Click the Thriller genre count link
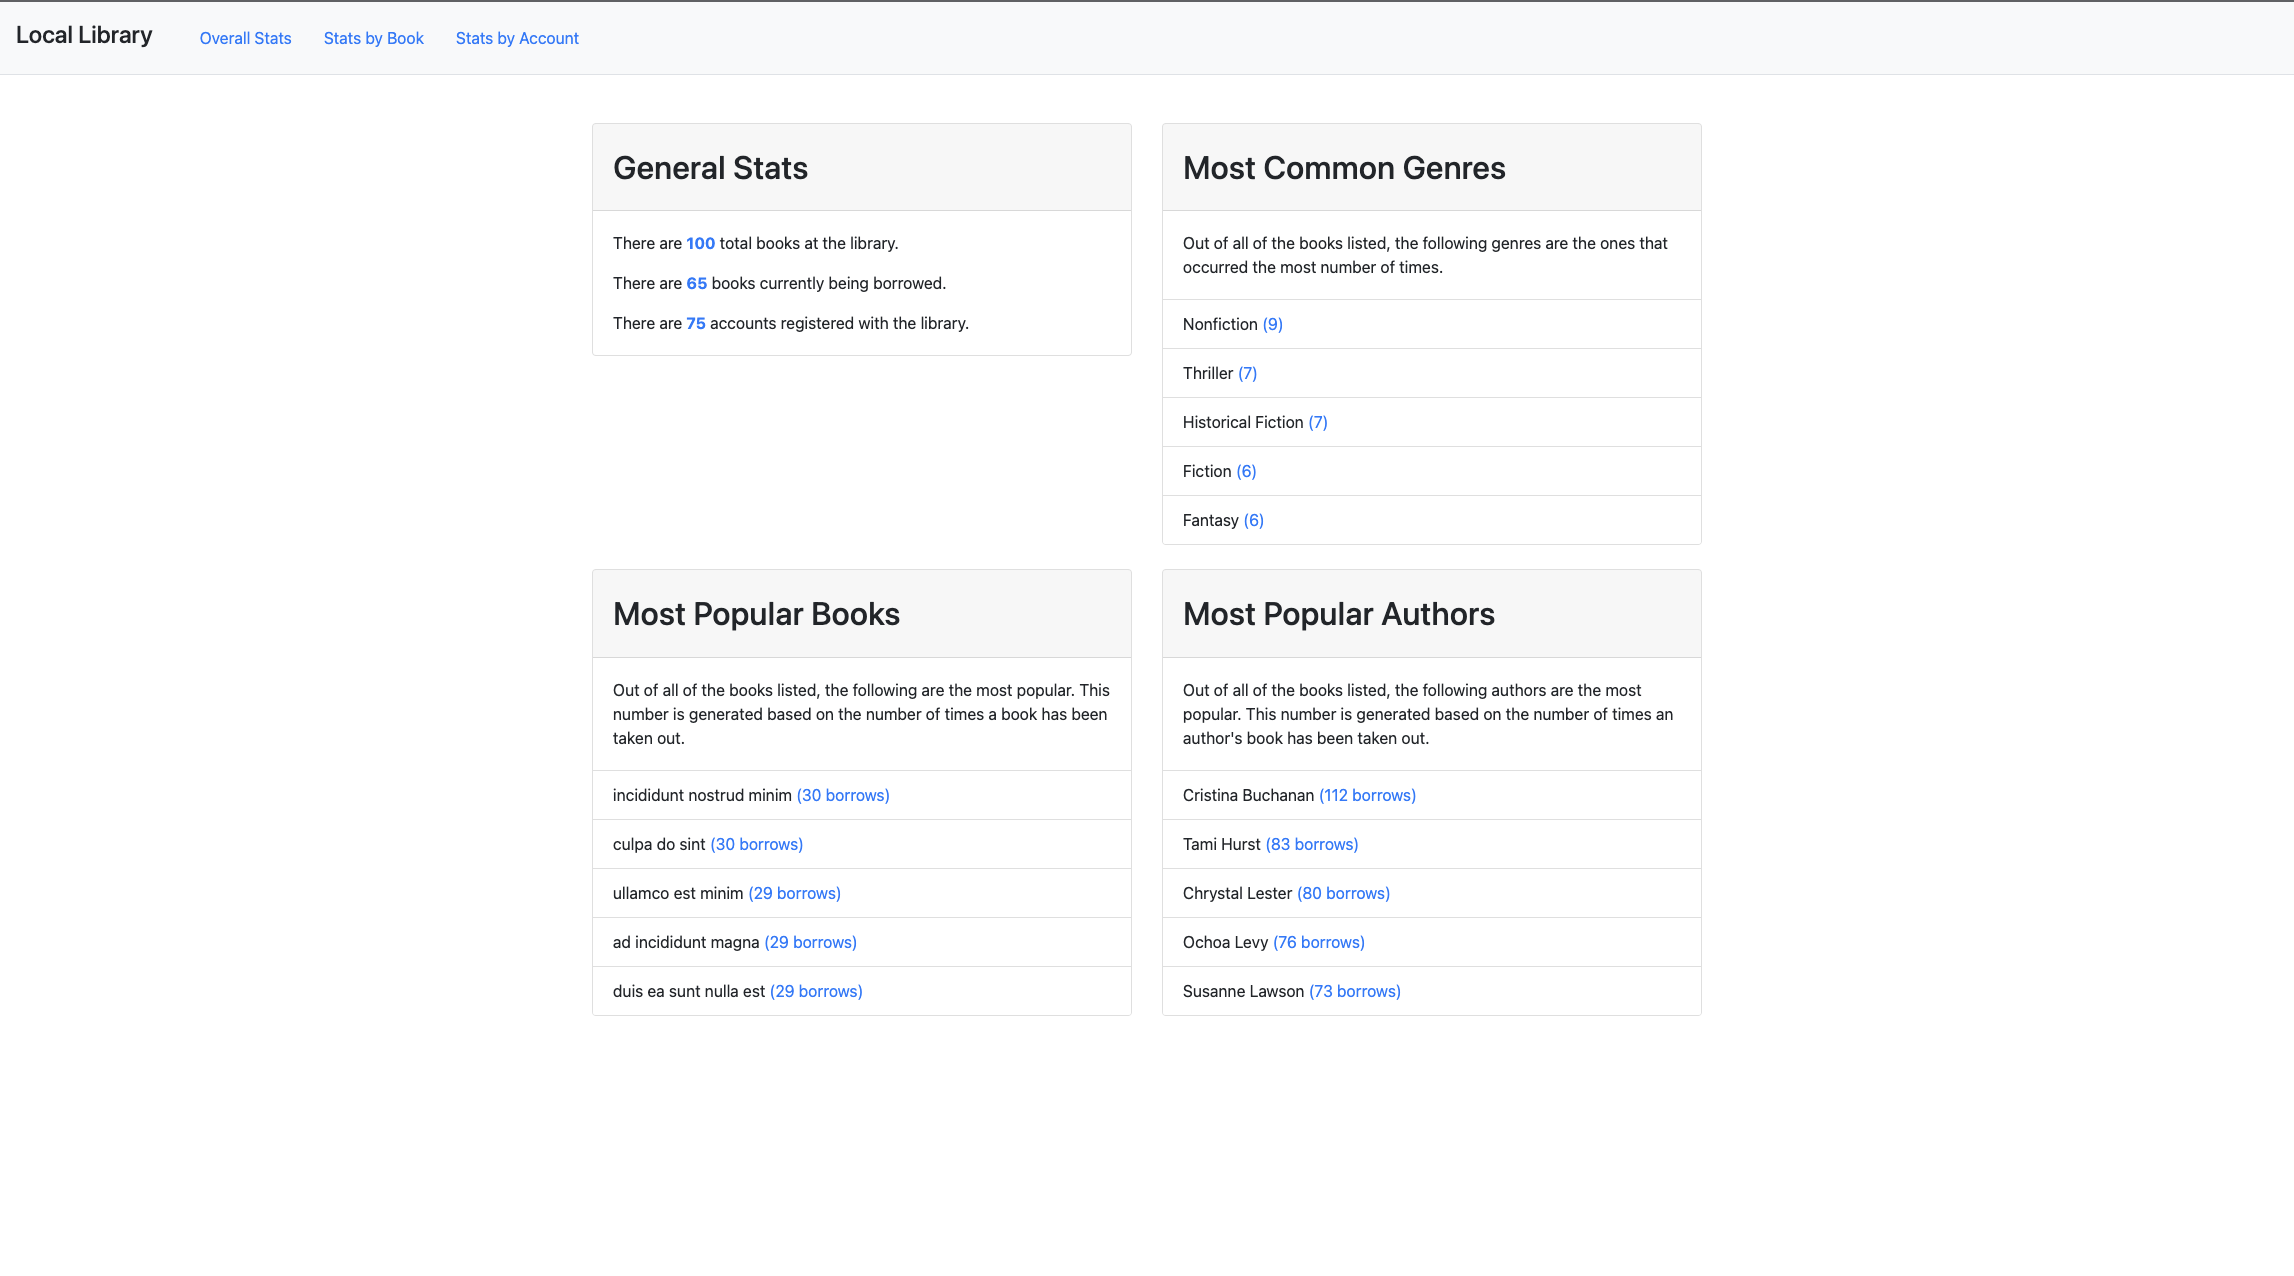2294x1276 pixels. coord(1247,373)
